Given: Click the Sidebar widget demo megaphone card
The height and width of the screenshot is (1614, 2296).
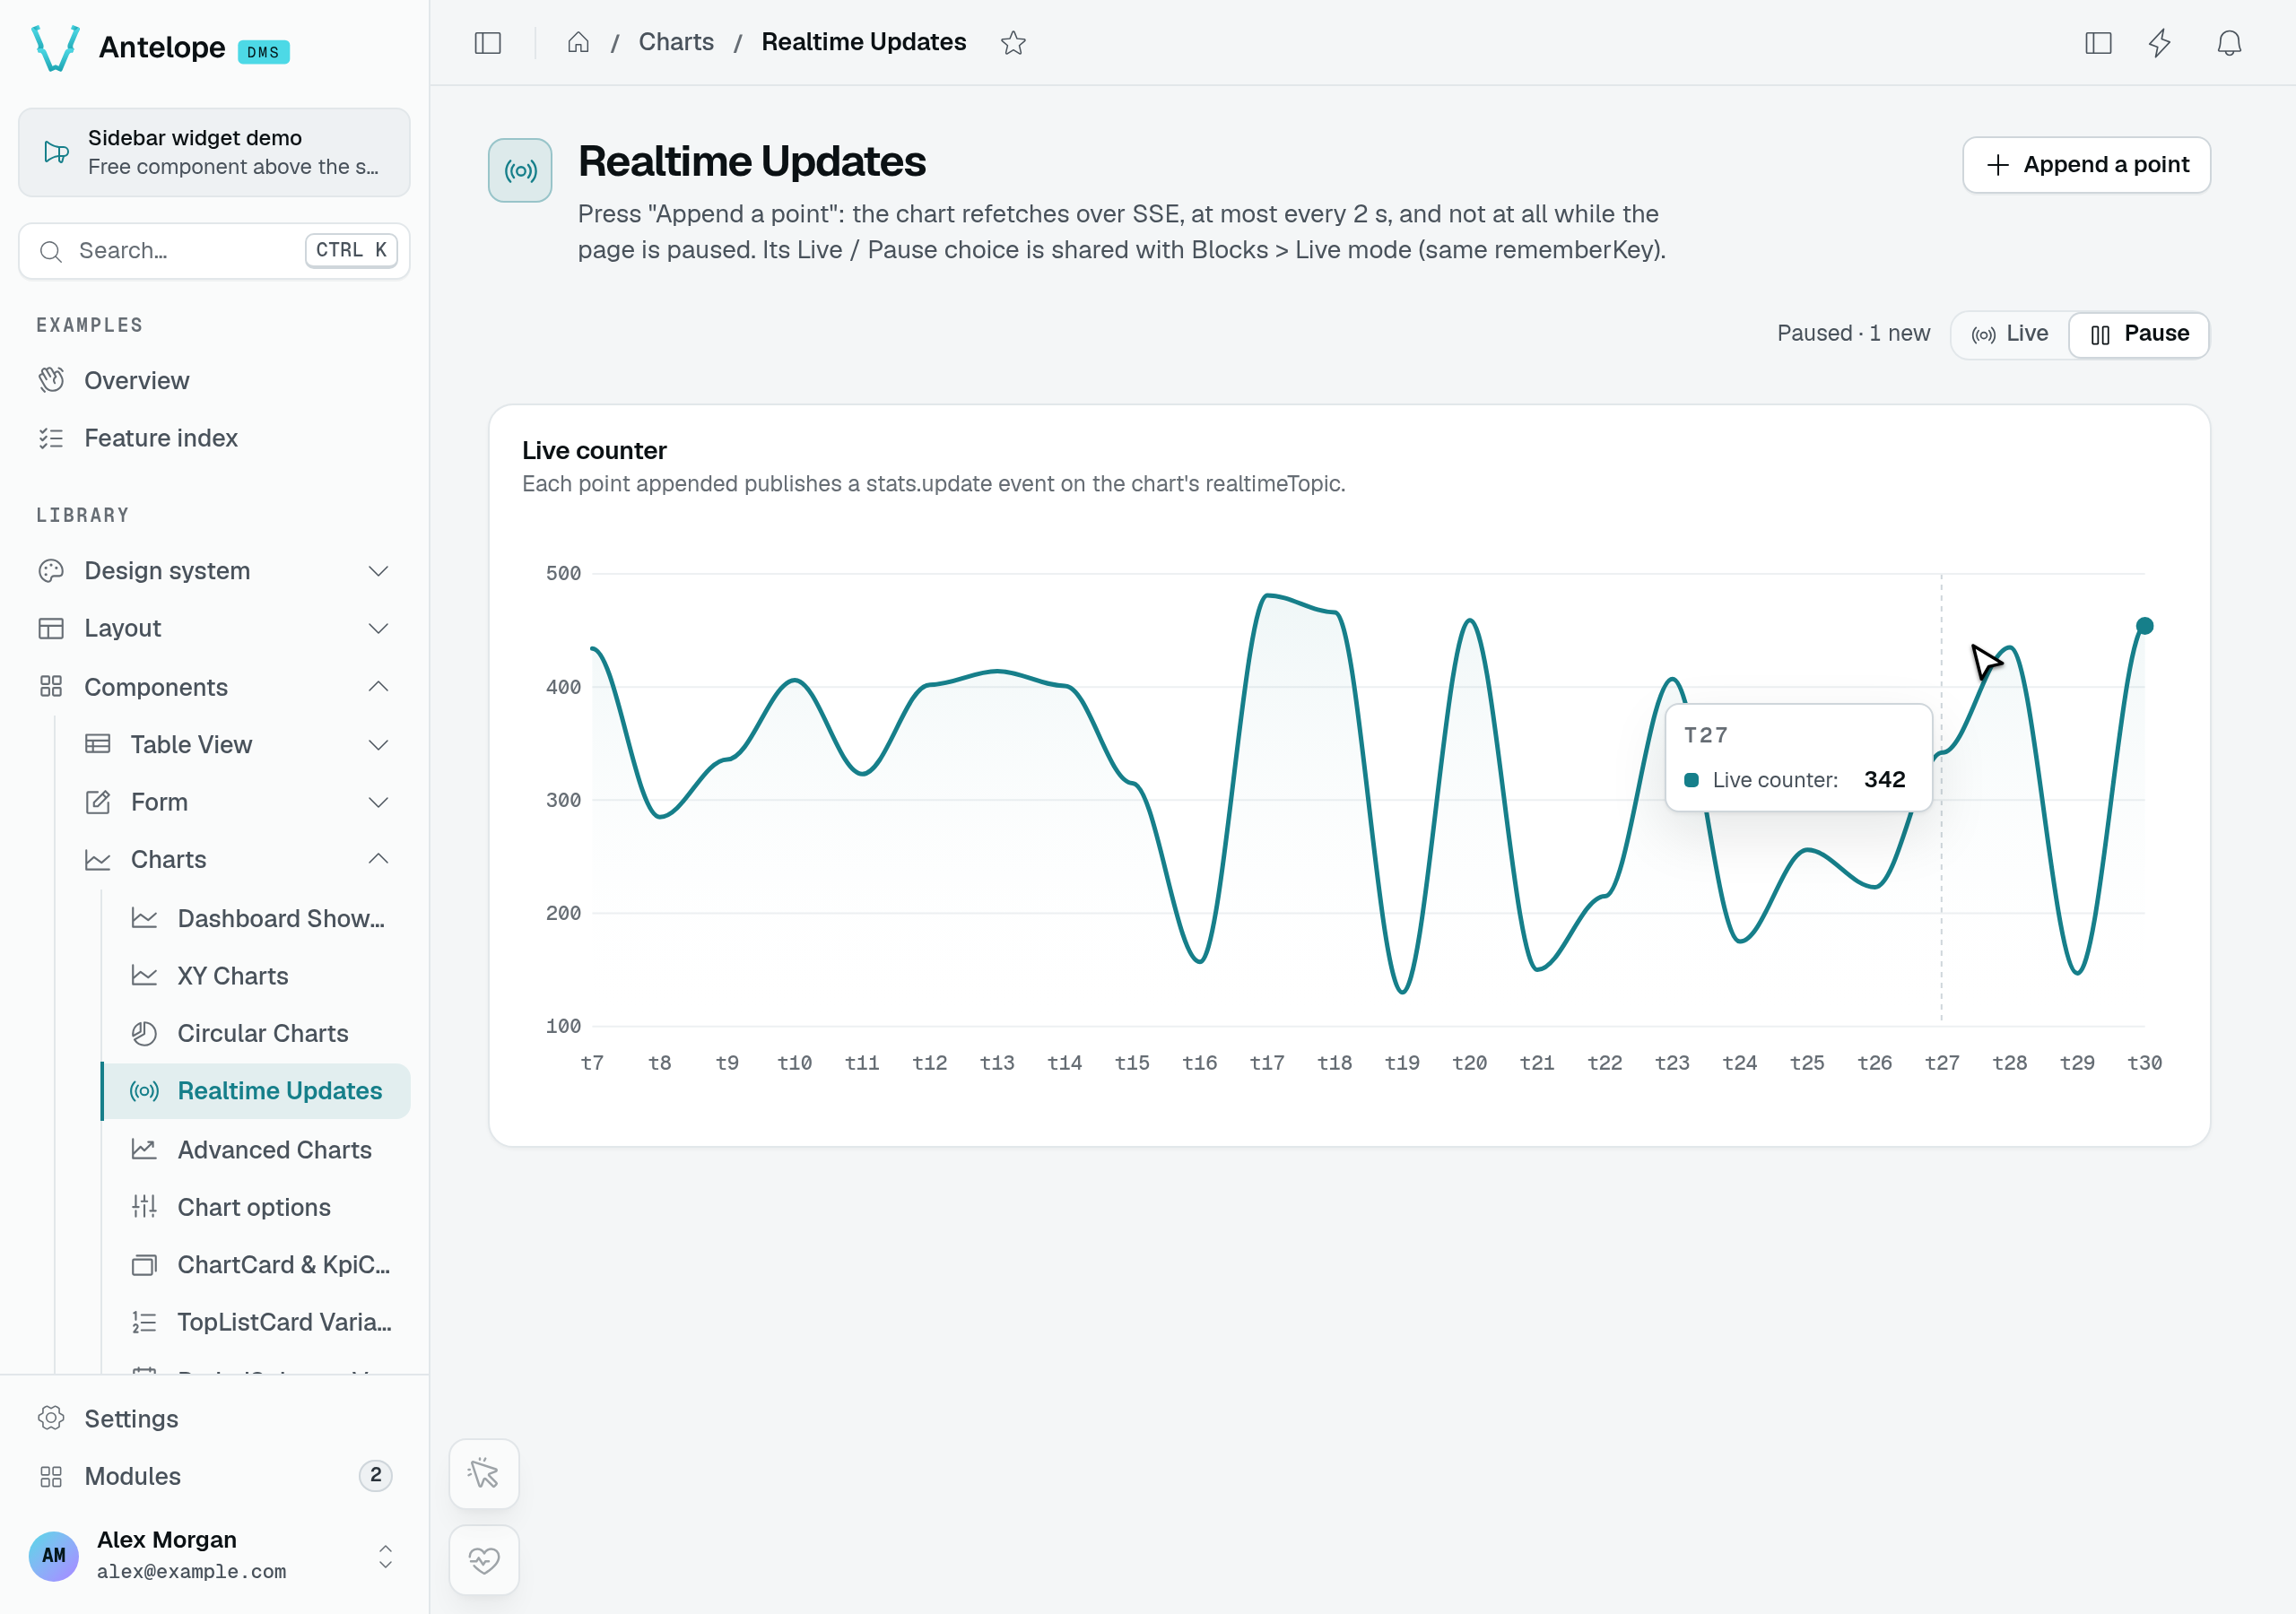Looking at the screenshot, I should pyautogui.click(x=214, y=152).
